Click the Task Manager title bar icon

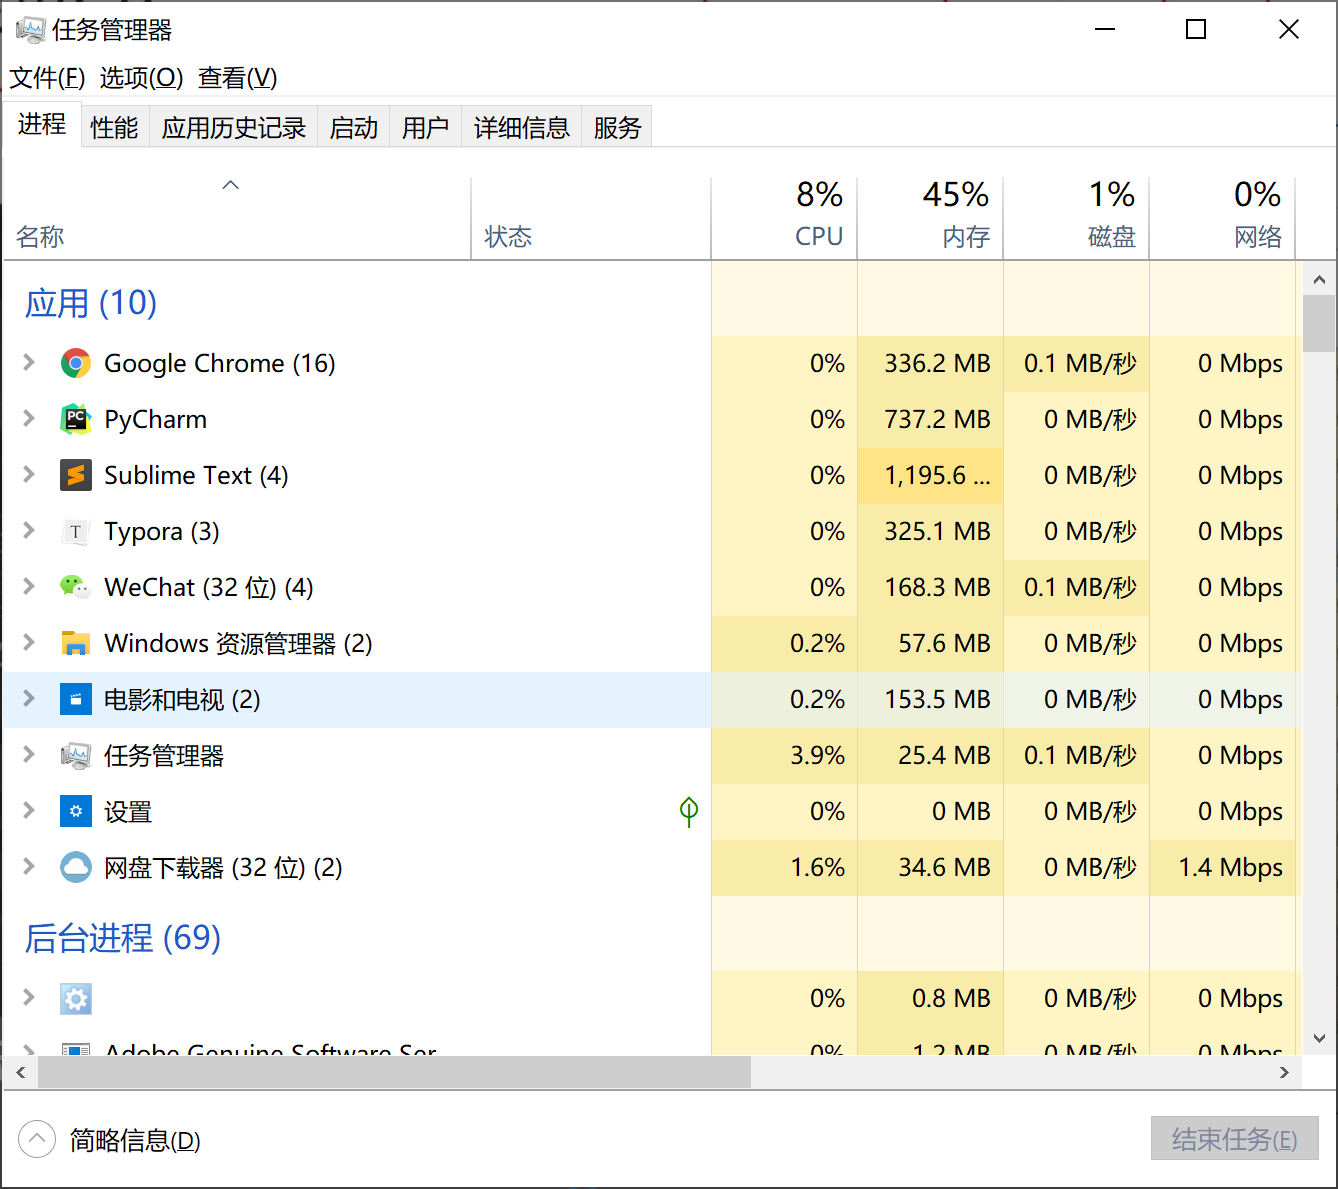point(31,30)
